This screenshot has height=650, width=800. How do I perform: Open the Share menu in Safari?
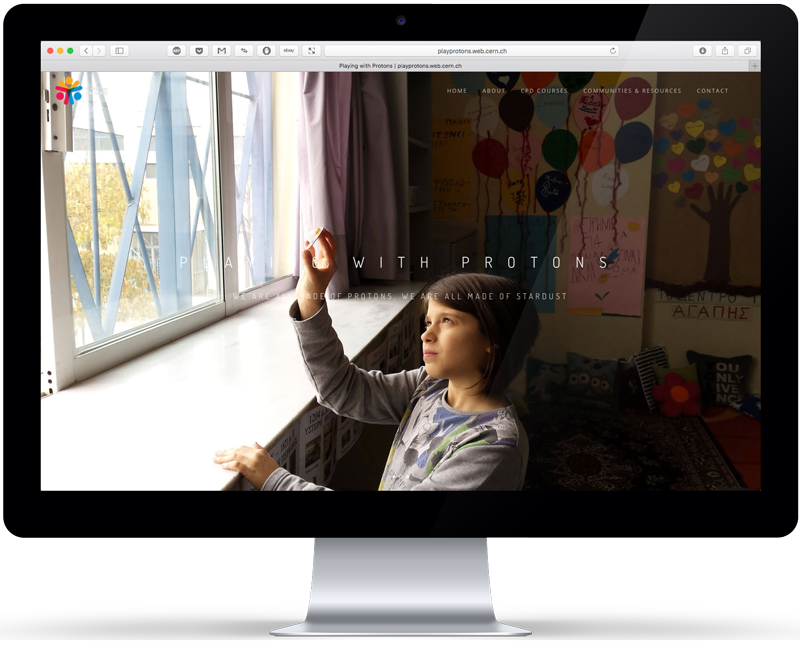725,50
